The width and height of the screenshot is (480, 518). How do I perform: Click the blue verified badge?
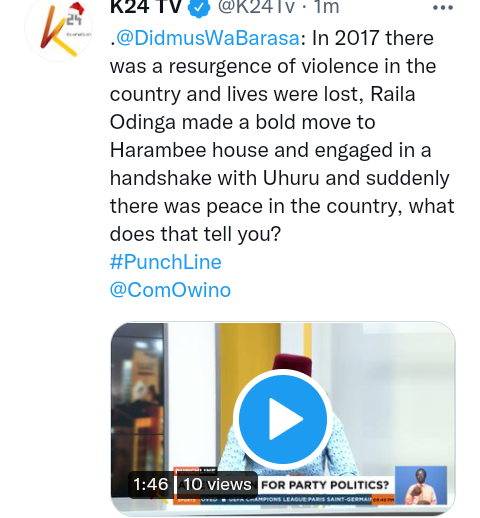(x=199, y=7)
